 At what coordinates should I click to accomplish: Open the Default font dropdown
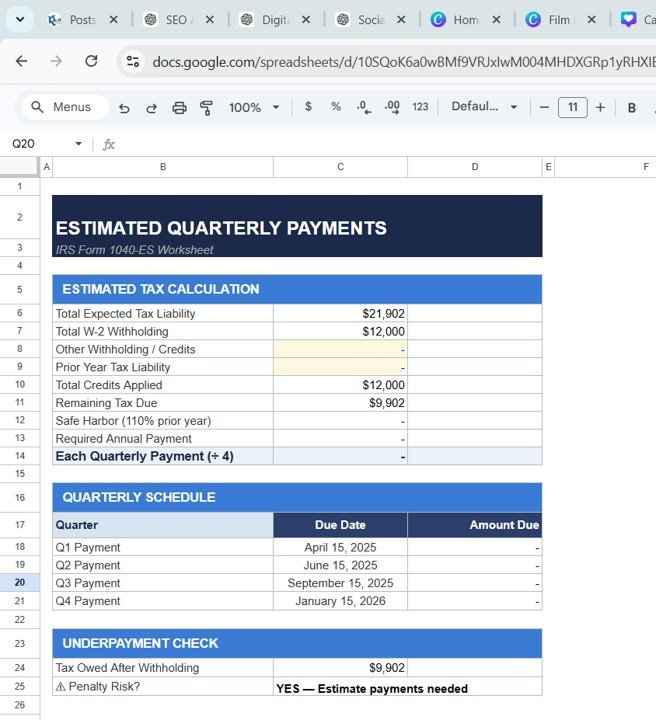(484, 107)
